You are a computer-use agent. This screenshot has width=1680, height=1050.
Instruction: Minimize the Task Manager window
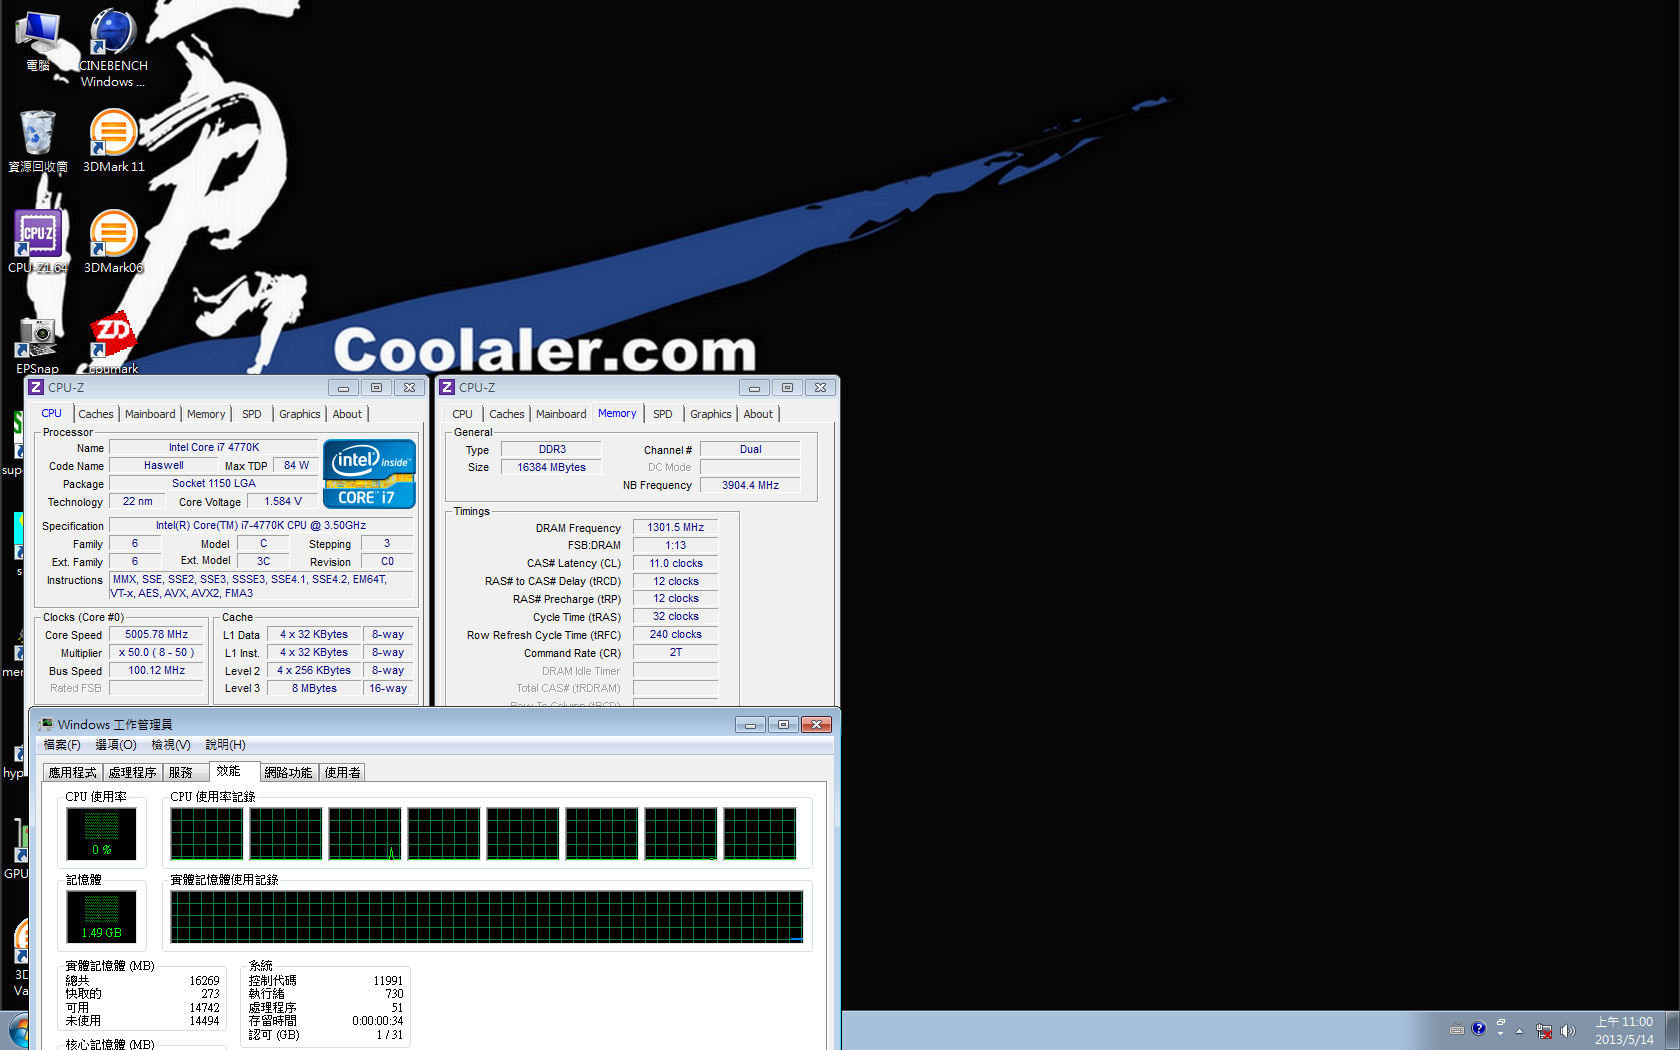pyautogui.click(x=750, y=725)
